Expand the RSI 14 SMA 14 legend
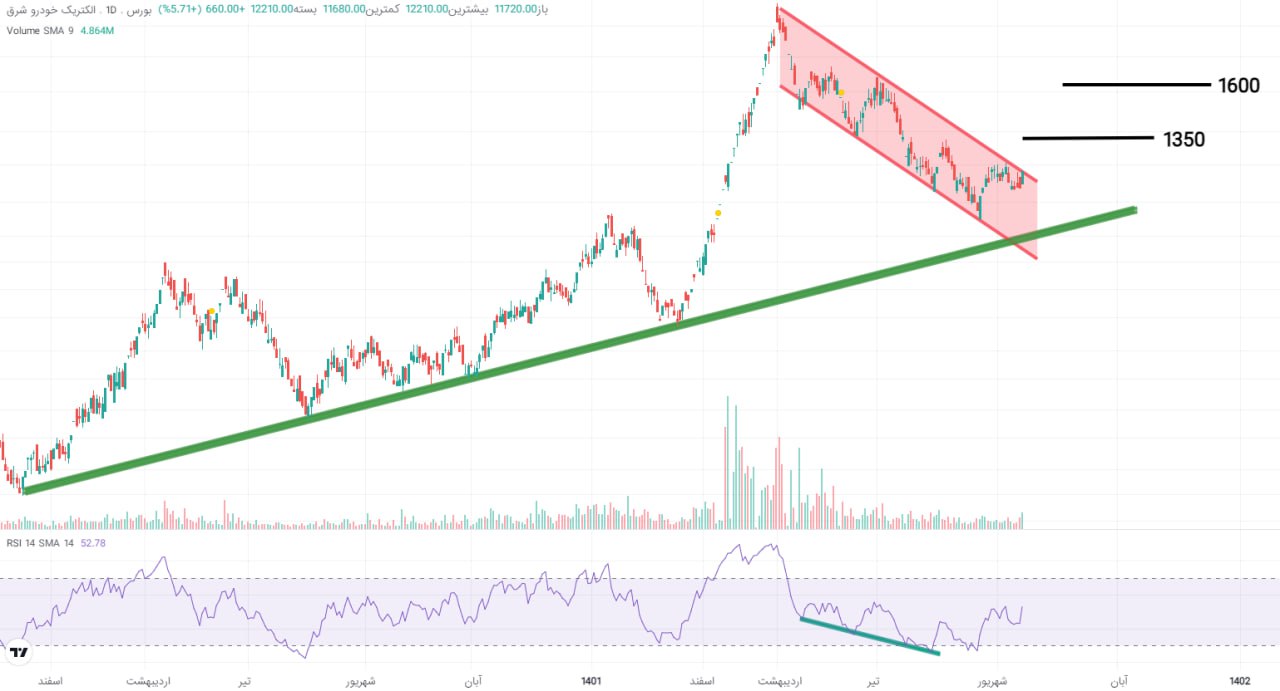Image resolution: width=1280 pixels, height=691 pixels. (40, 543)
